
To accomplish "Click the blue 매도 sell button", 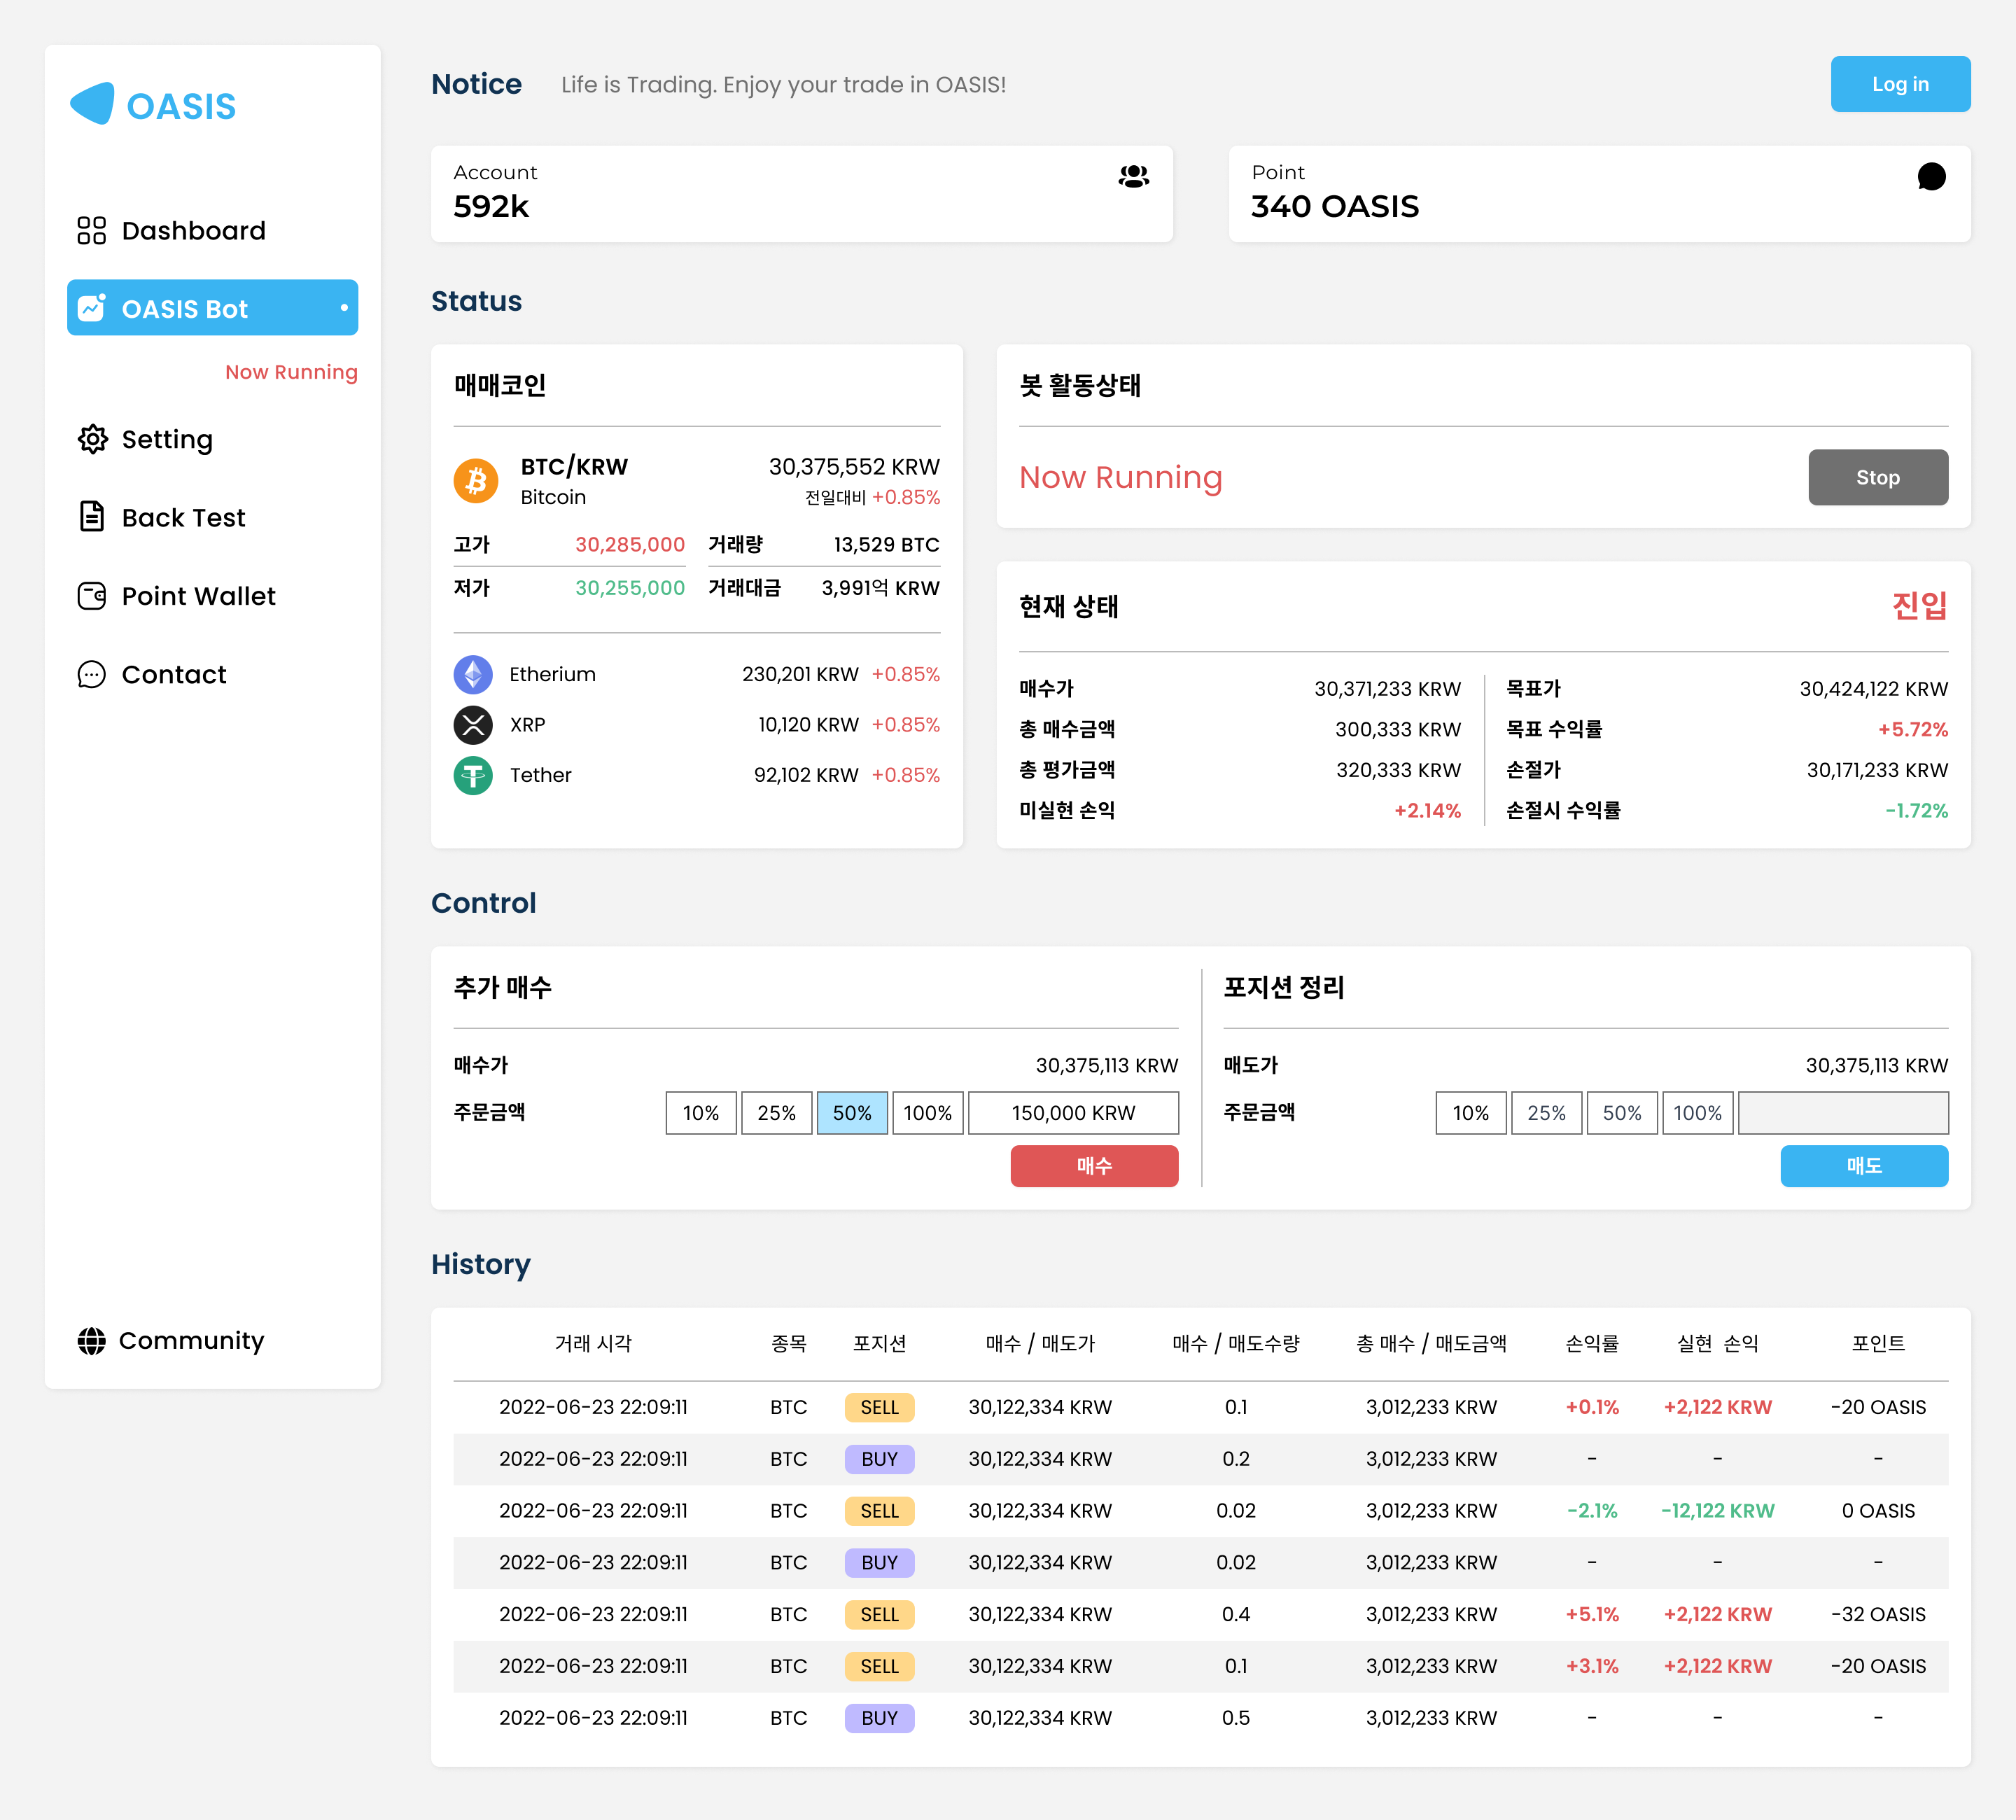I will pos(1864,1166).
